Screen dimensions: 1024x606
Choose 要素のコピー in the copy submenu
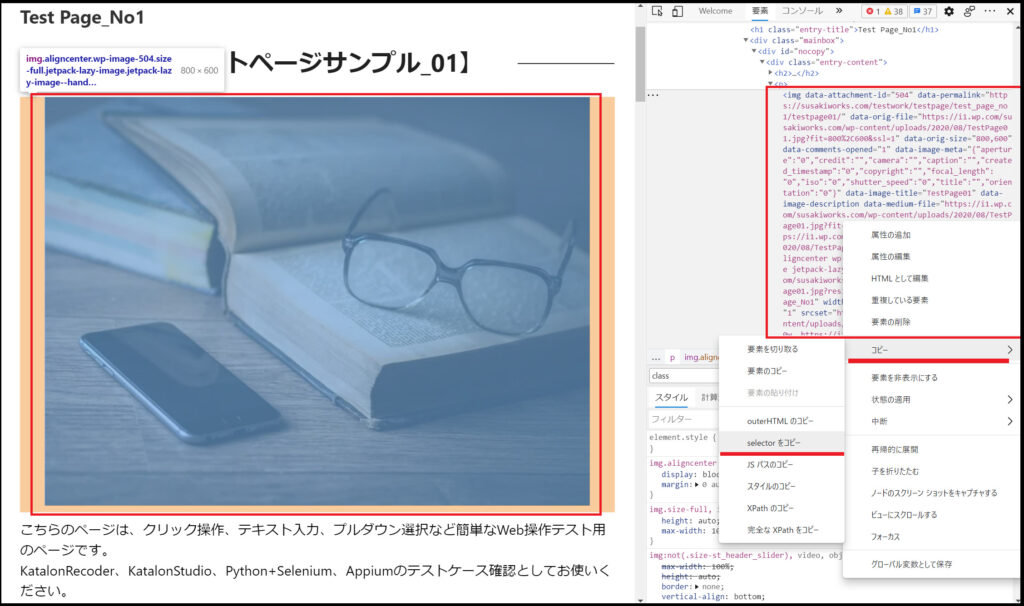click(767, 371)
